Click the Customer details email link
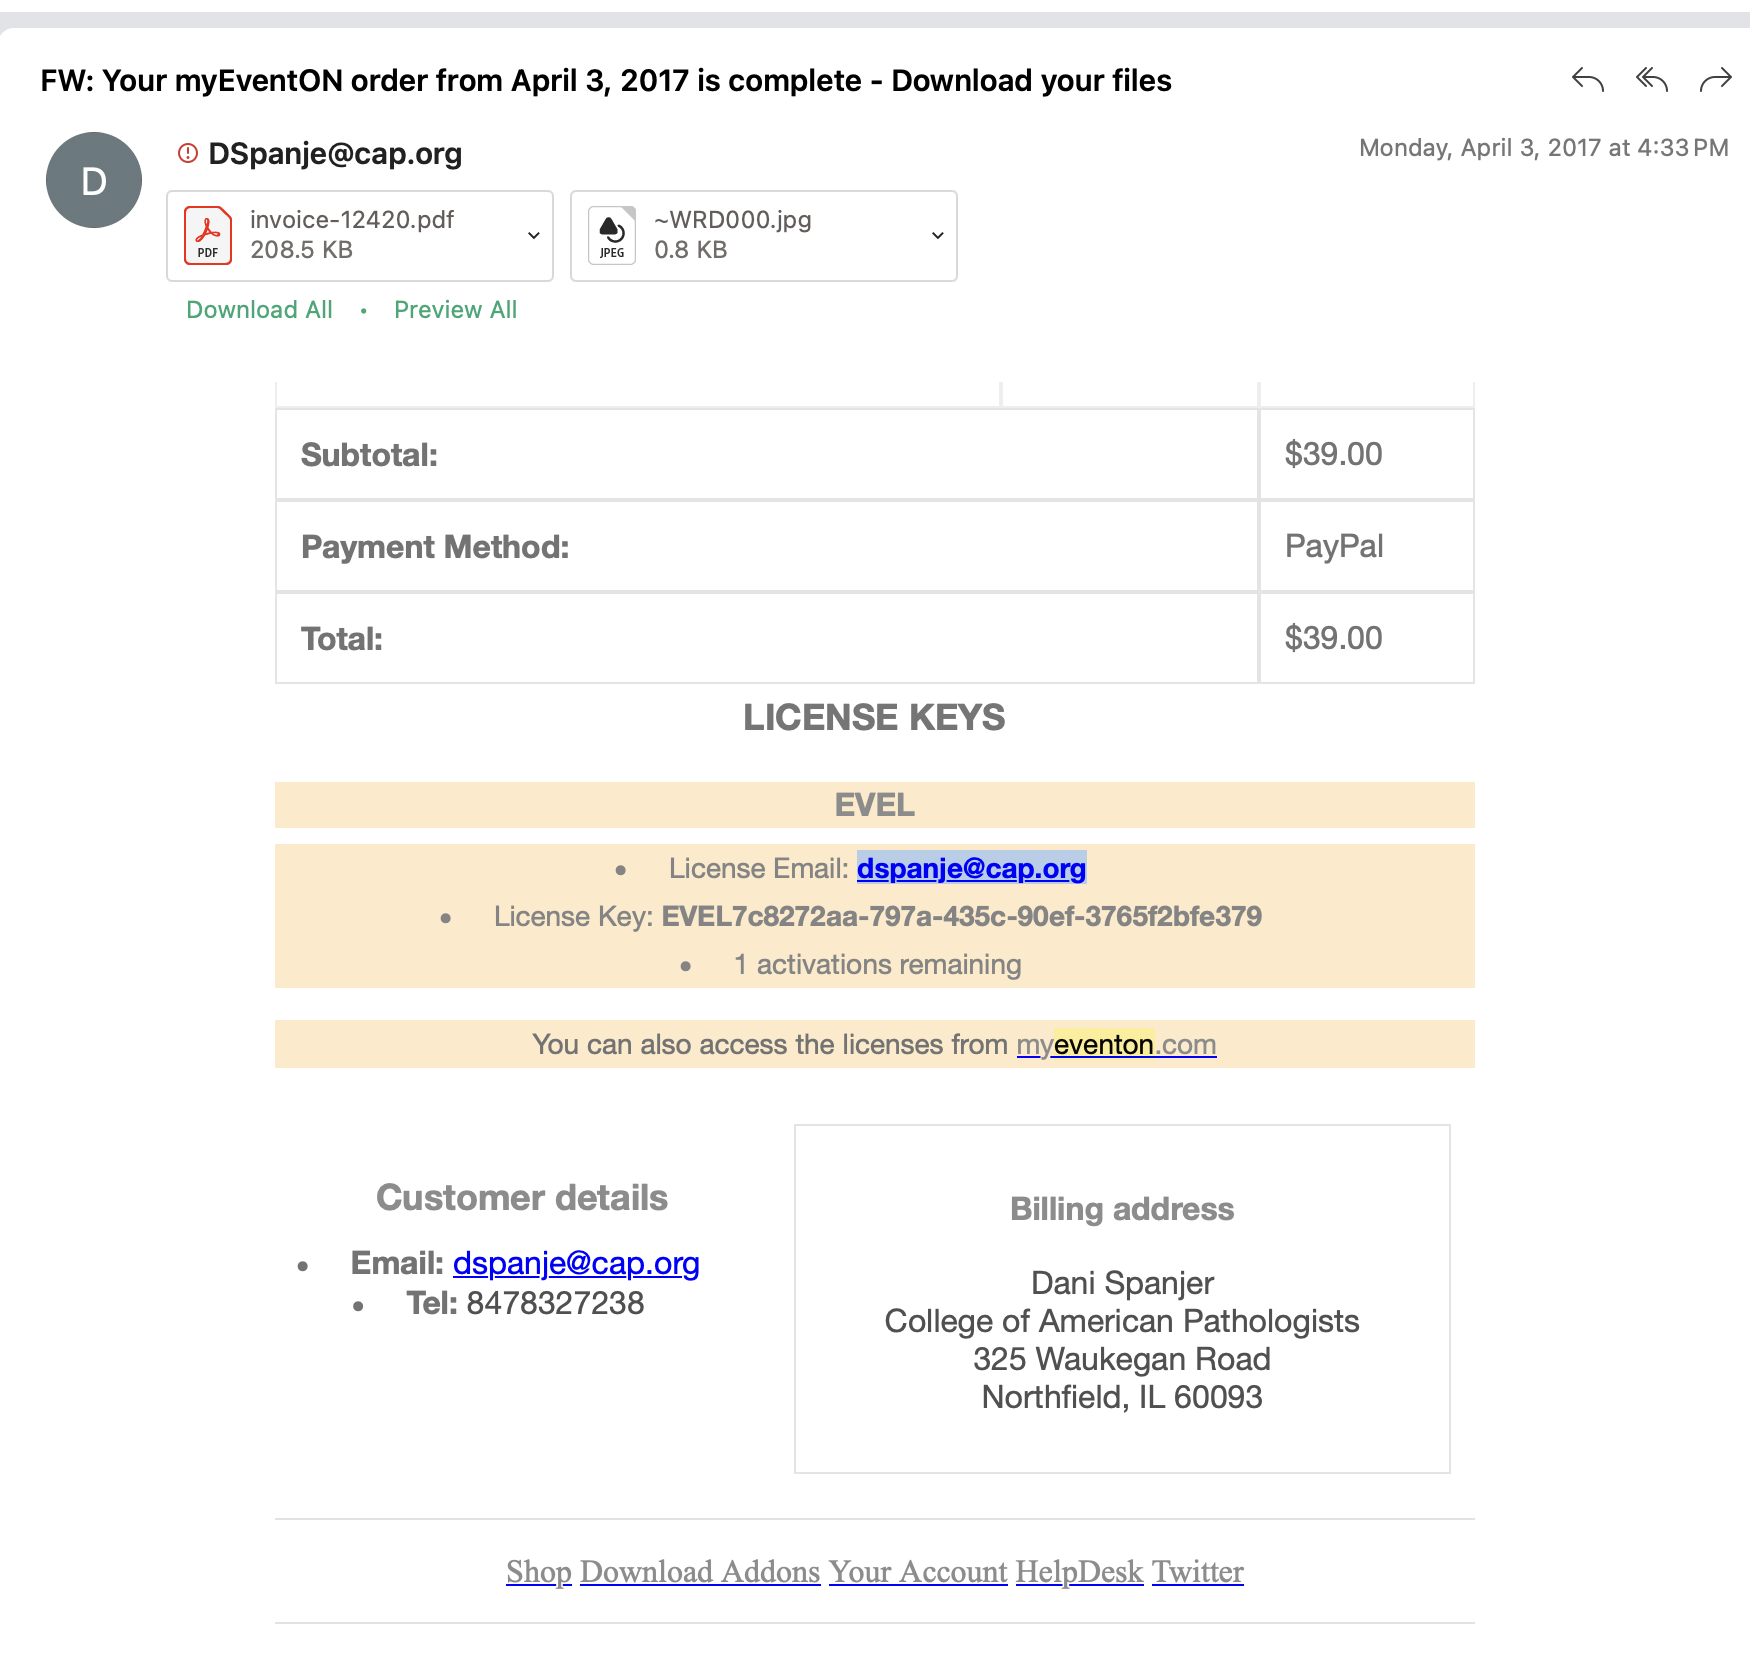The width and height of the screenshot is (1750, 1660). click(x=575, y=1263)
